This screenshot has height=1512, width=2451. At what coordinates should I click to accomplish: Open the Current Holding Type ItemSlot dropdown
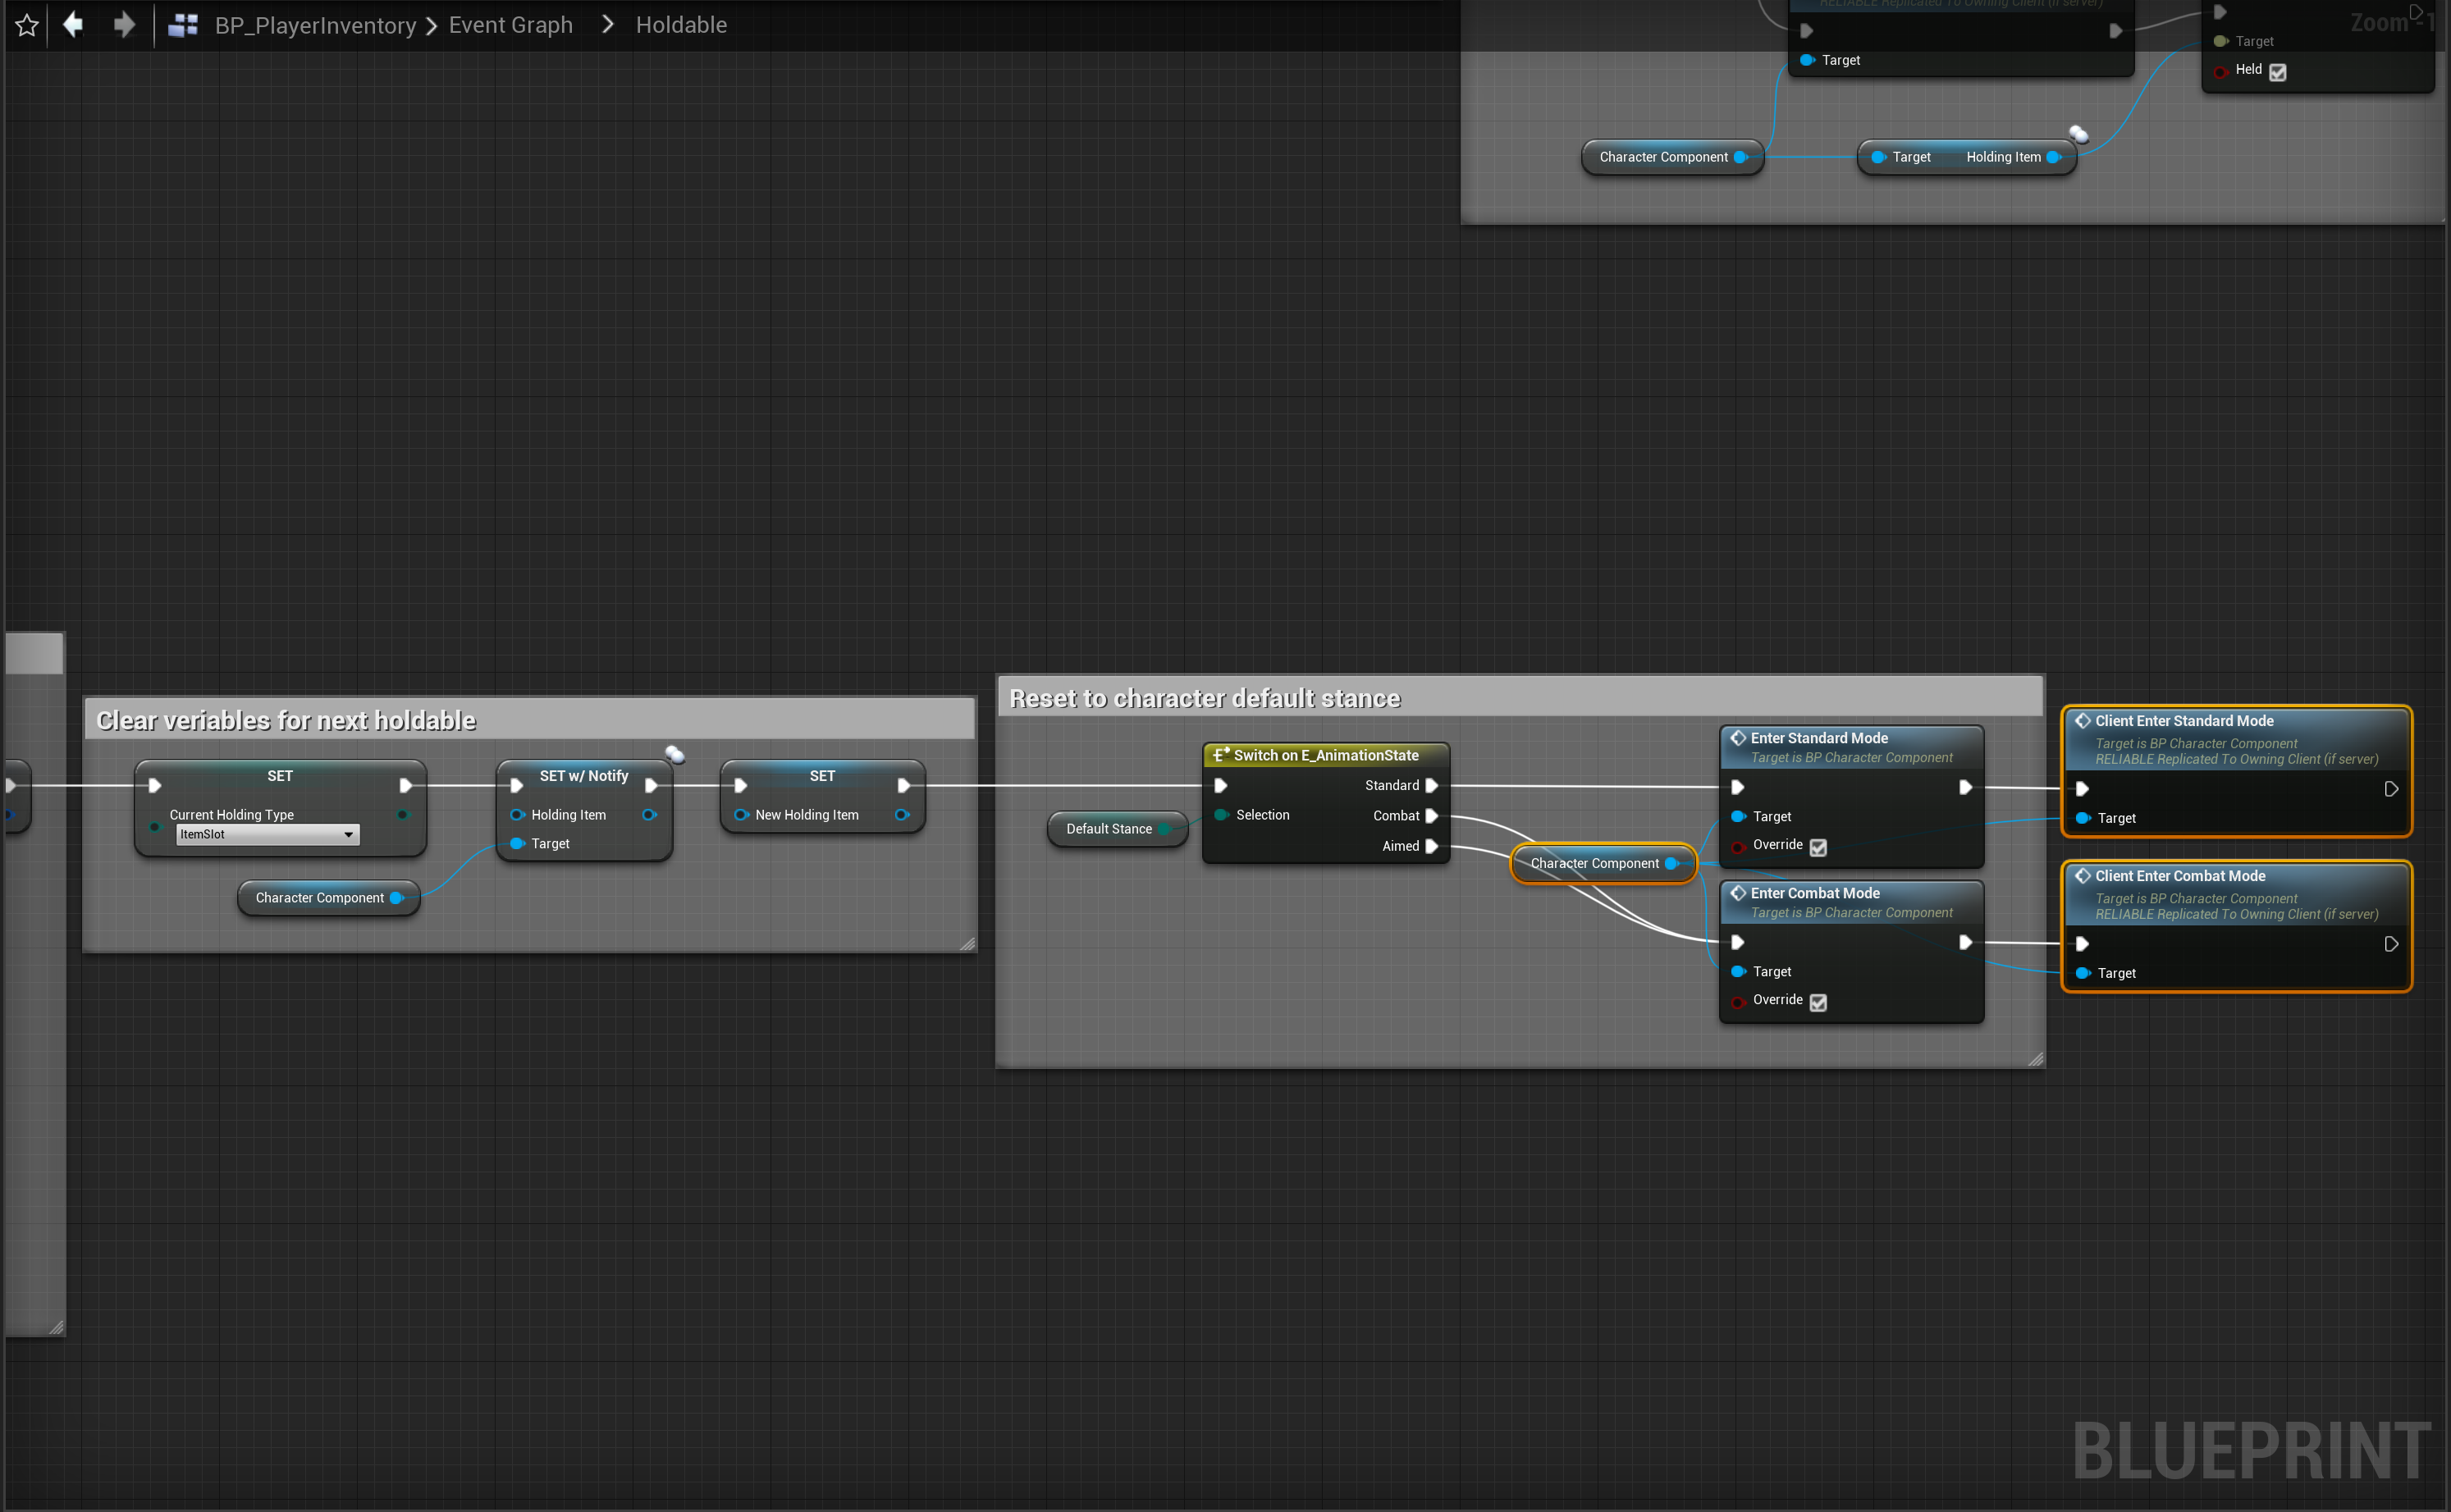[267, 835]
